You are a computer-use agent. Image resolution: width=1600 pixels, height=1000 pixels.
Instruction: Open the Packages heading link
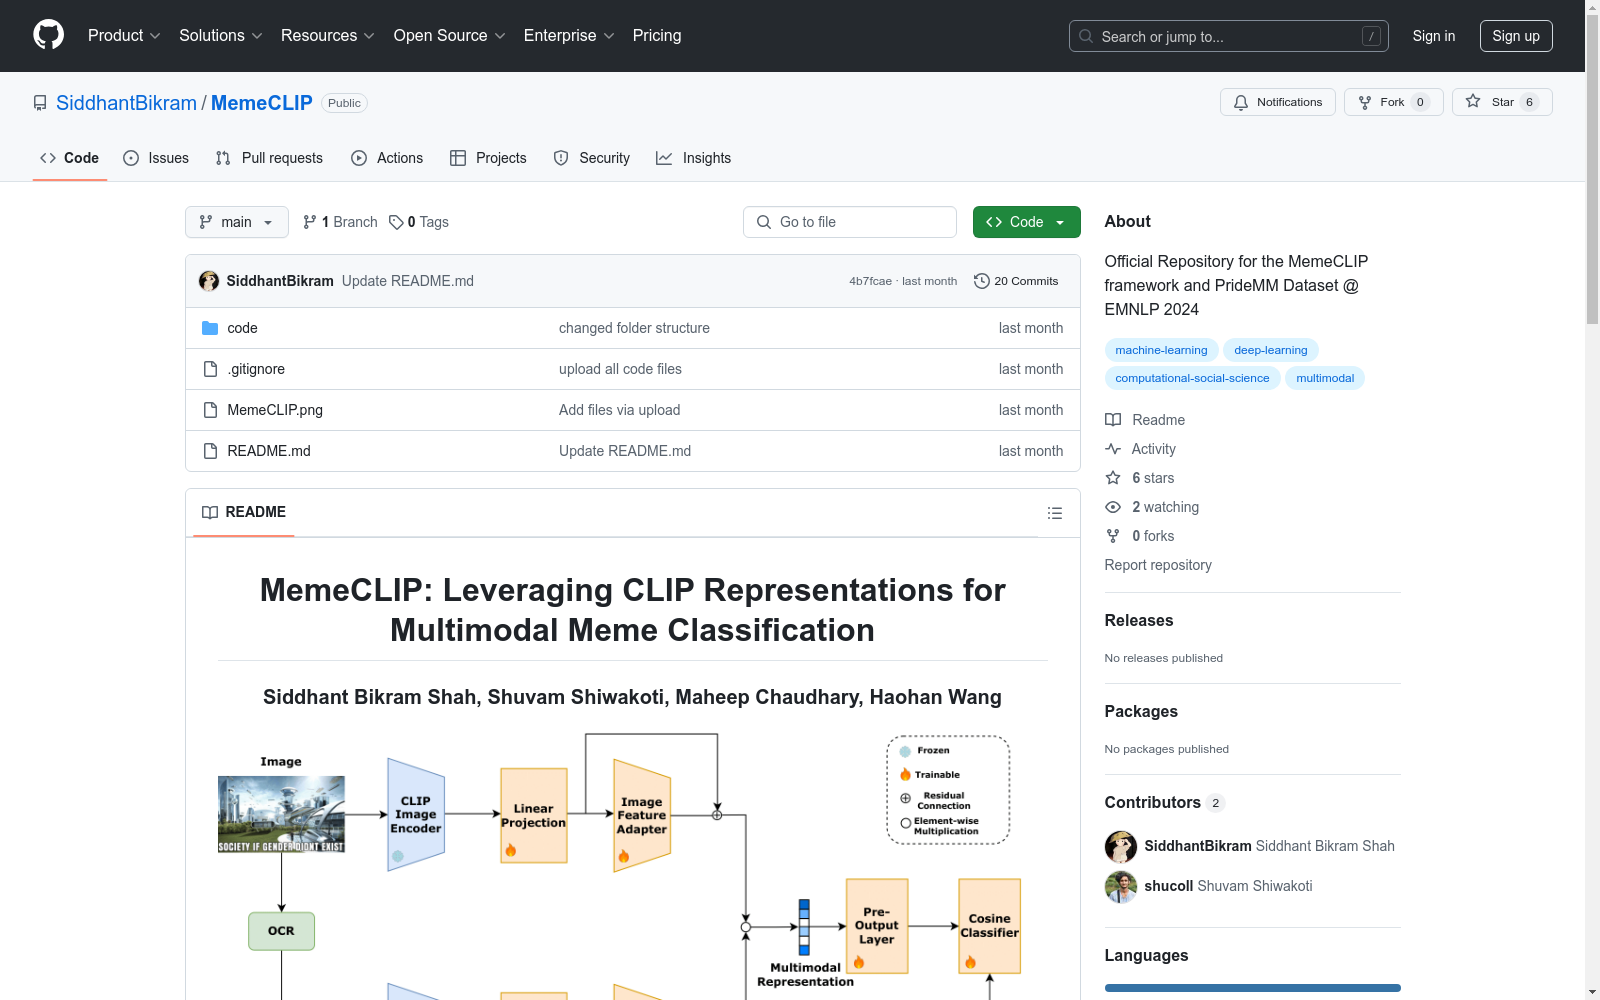1141,711
